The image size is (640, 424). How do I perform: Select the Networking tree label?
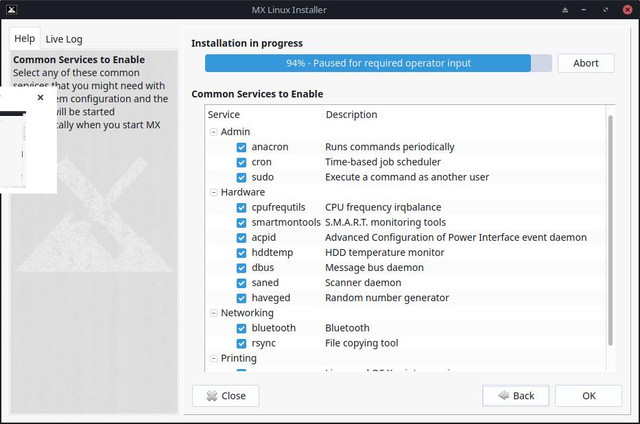pyautogui.click(x=247, y=313)
